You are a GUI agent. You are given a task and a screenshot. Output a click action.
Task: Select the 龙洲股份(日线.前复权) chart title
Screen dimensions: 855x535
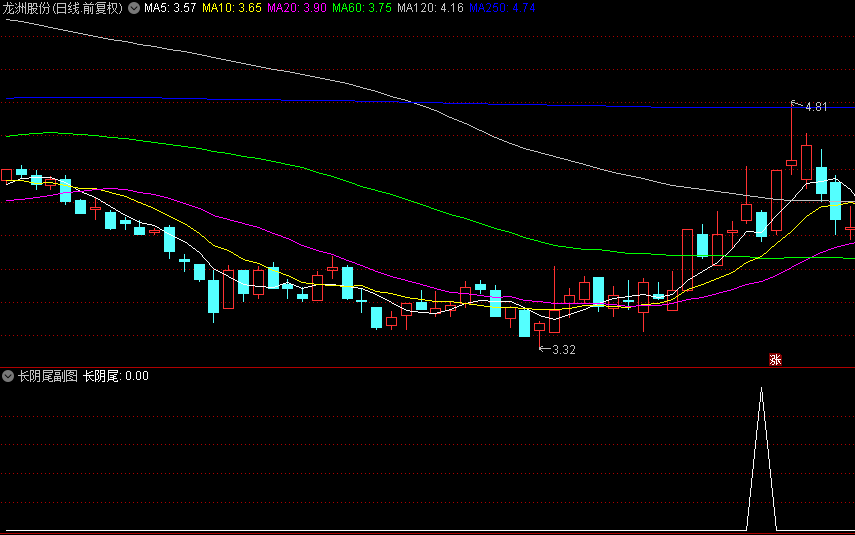[x=63, y=8]
